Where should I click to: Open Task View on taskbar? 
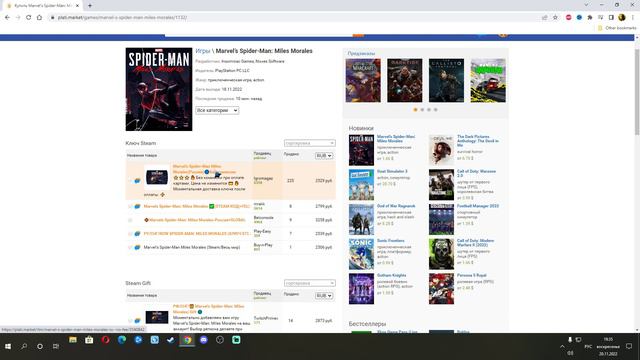[x=56, y=347]
